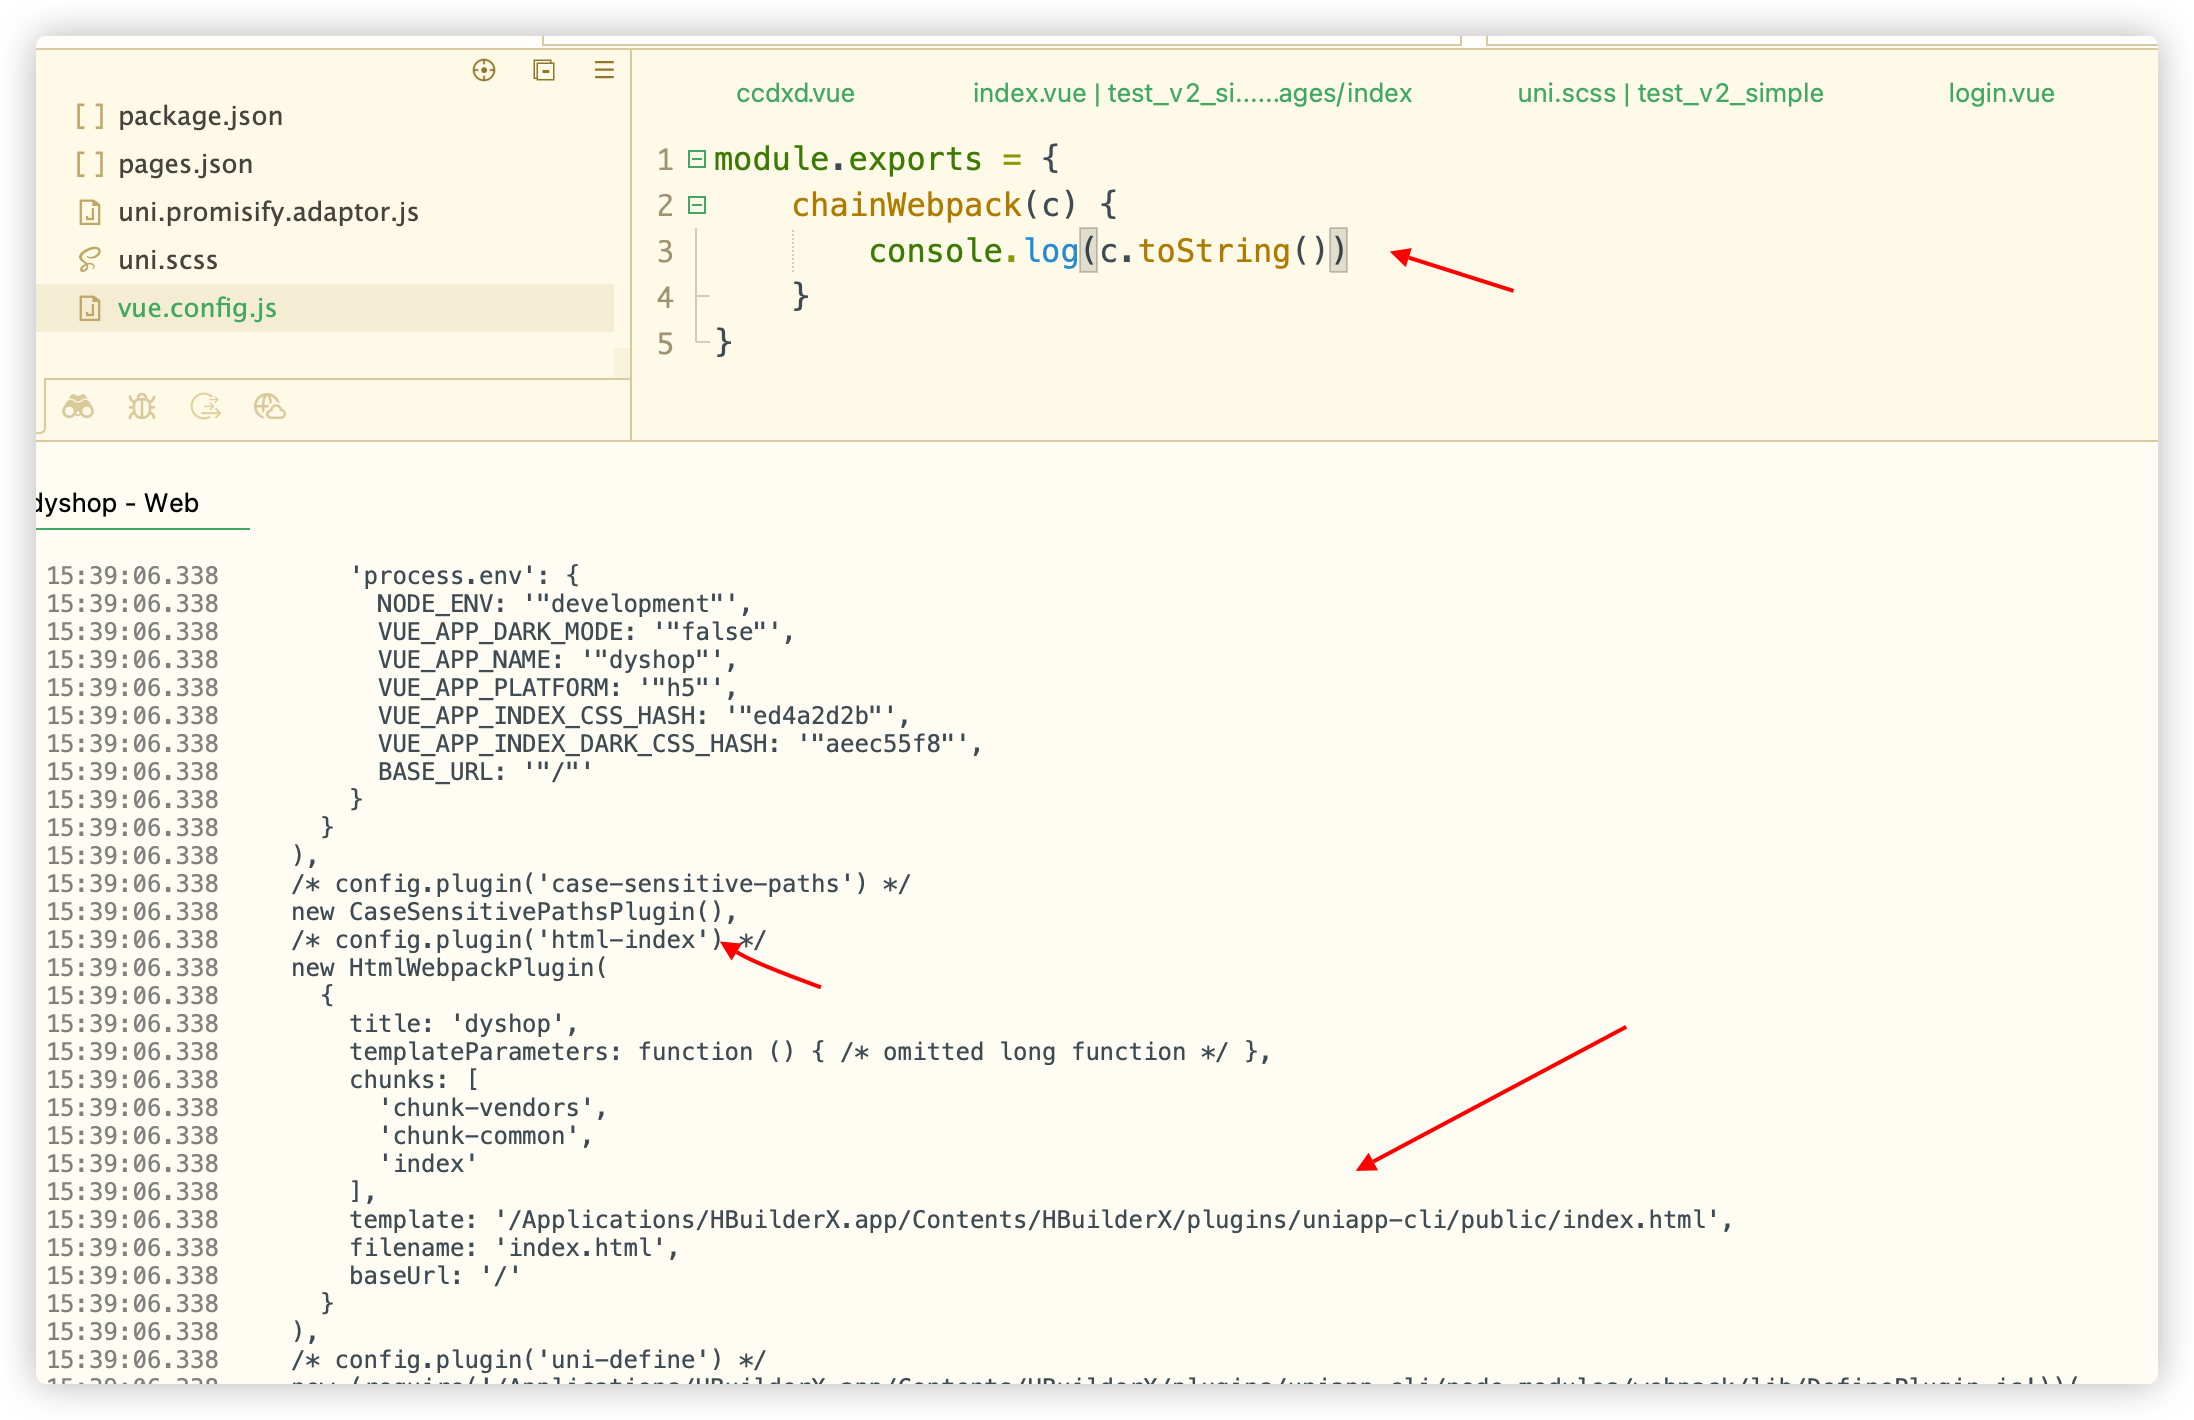This screenshot has width=2194, height=1420.
Task: Open package.json in file tree
Action: coord(200,116)
